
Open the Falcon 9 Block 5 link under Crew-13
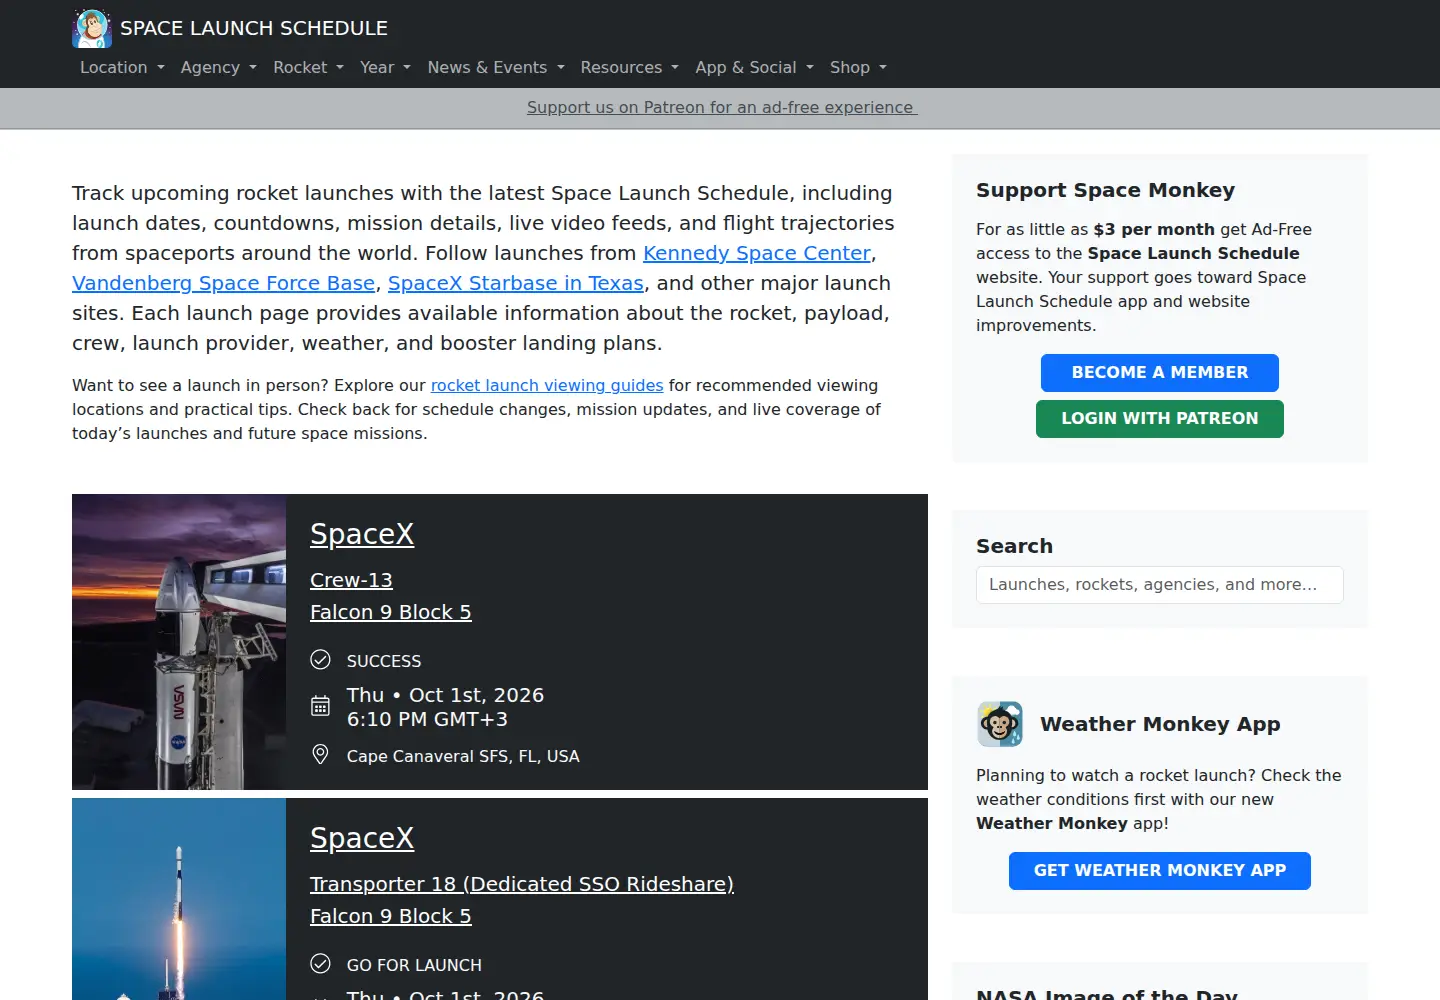(x=391, y=612)
